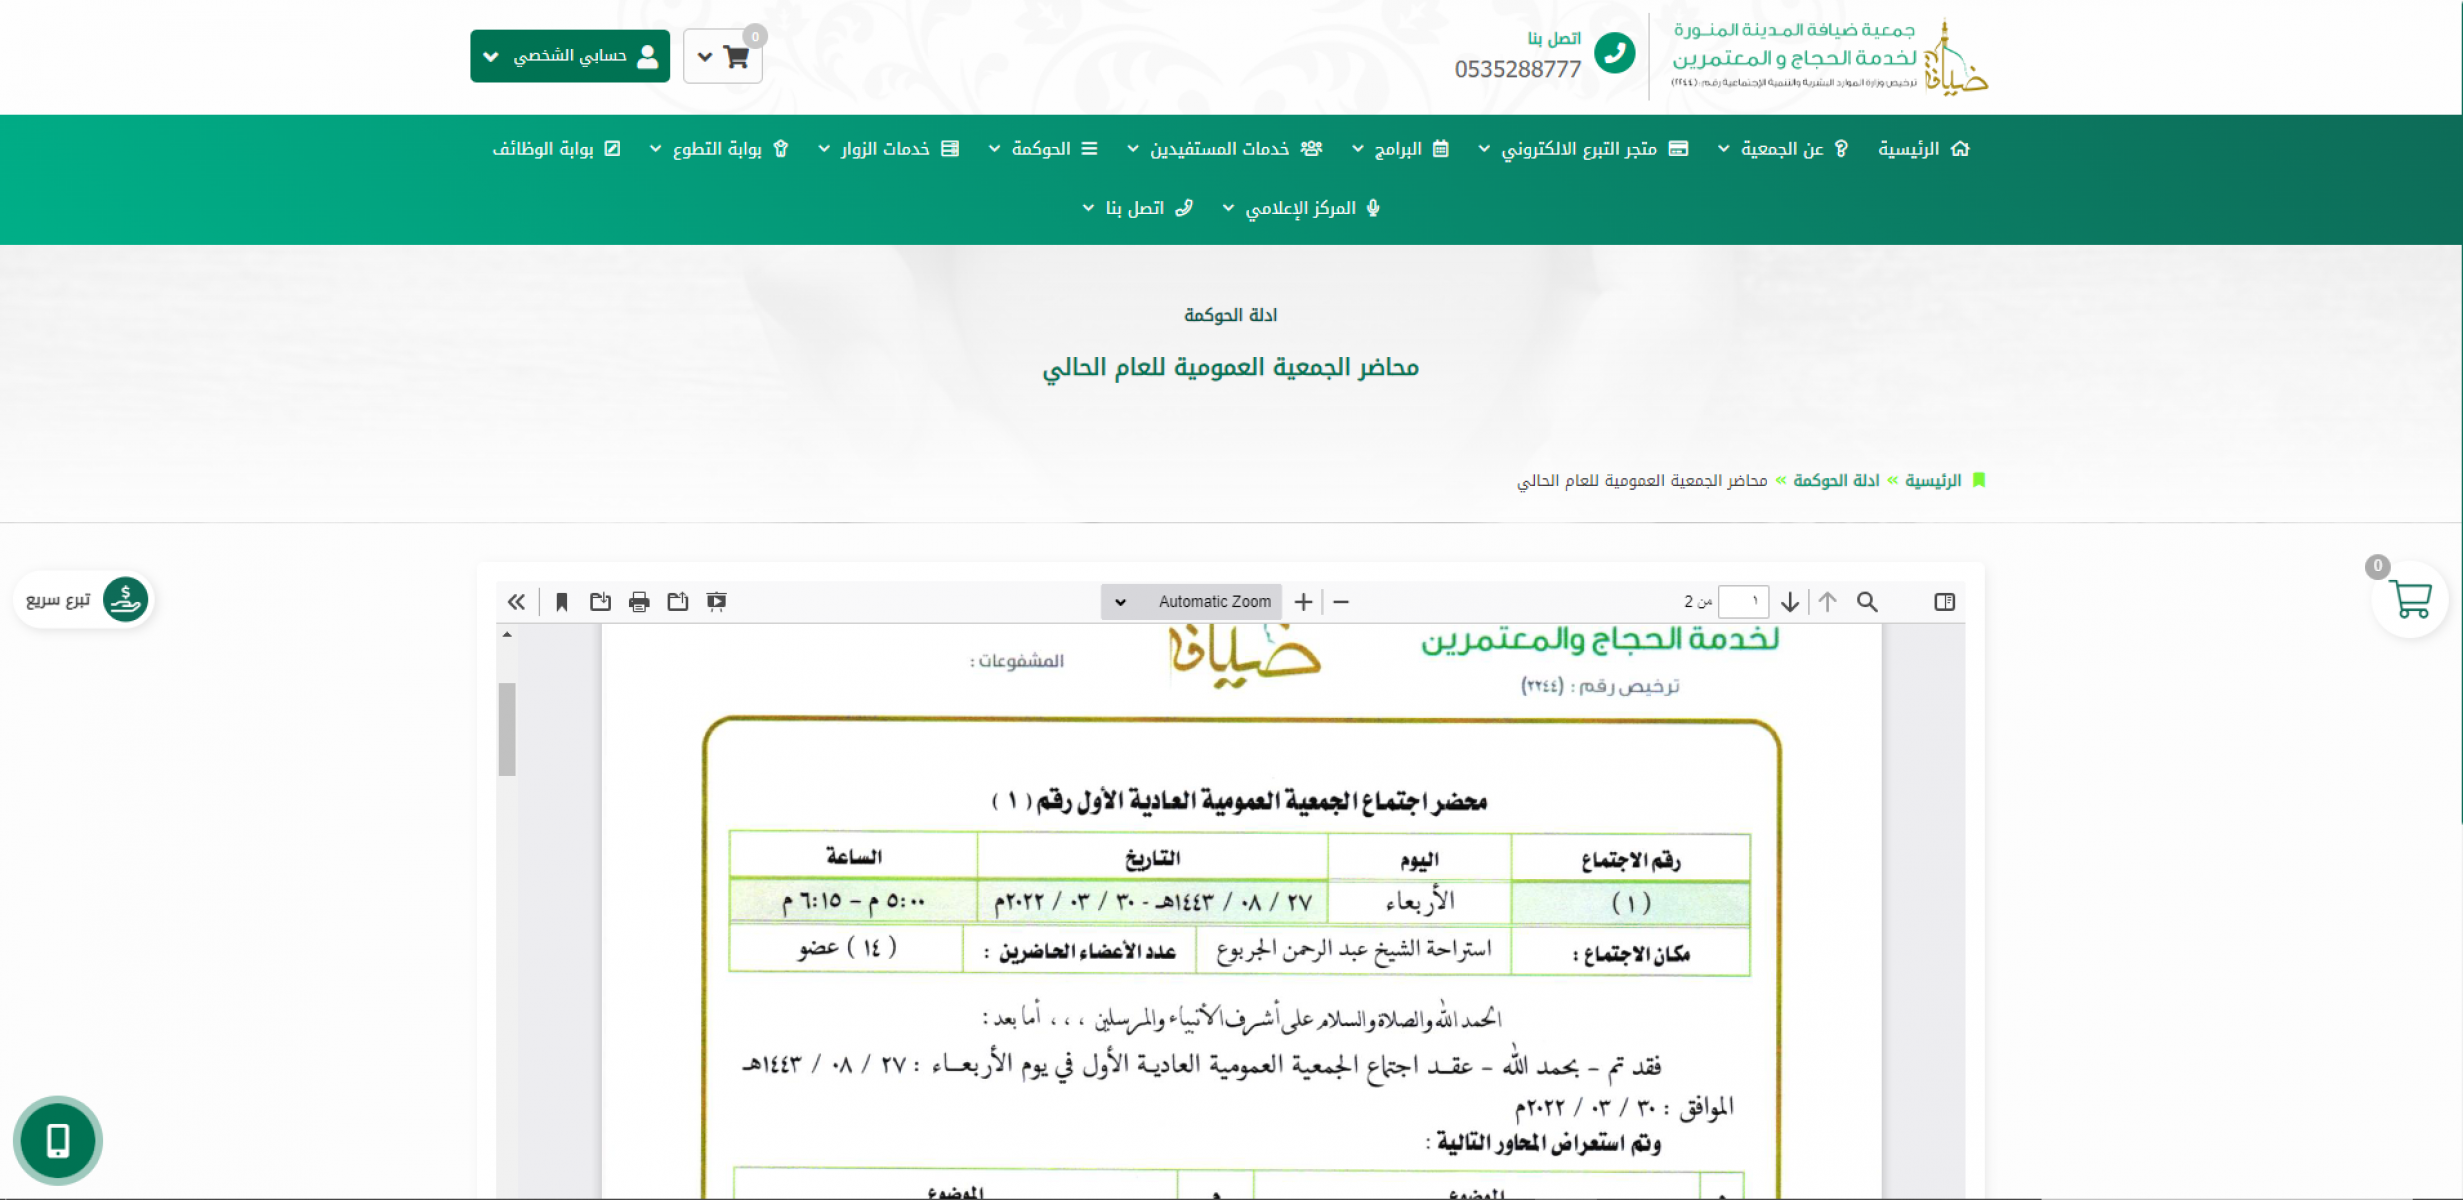Switch PDF to presentation mode

(716, 601)
